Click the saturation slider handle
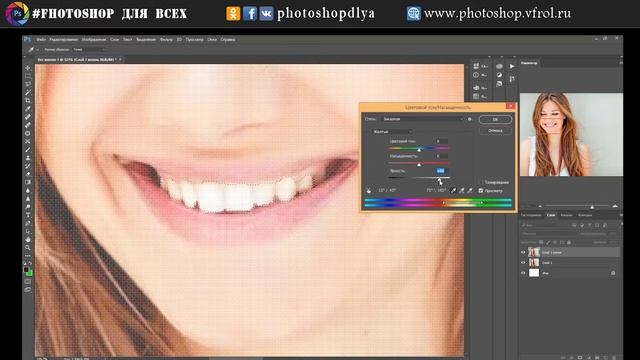 419,164
